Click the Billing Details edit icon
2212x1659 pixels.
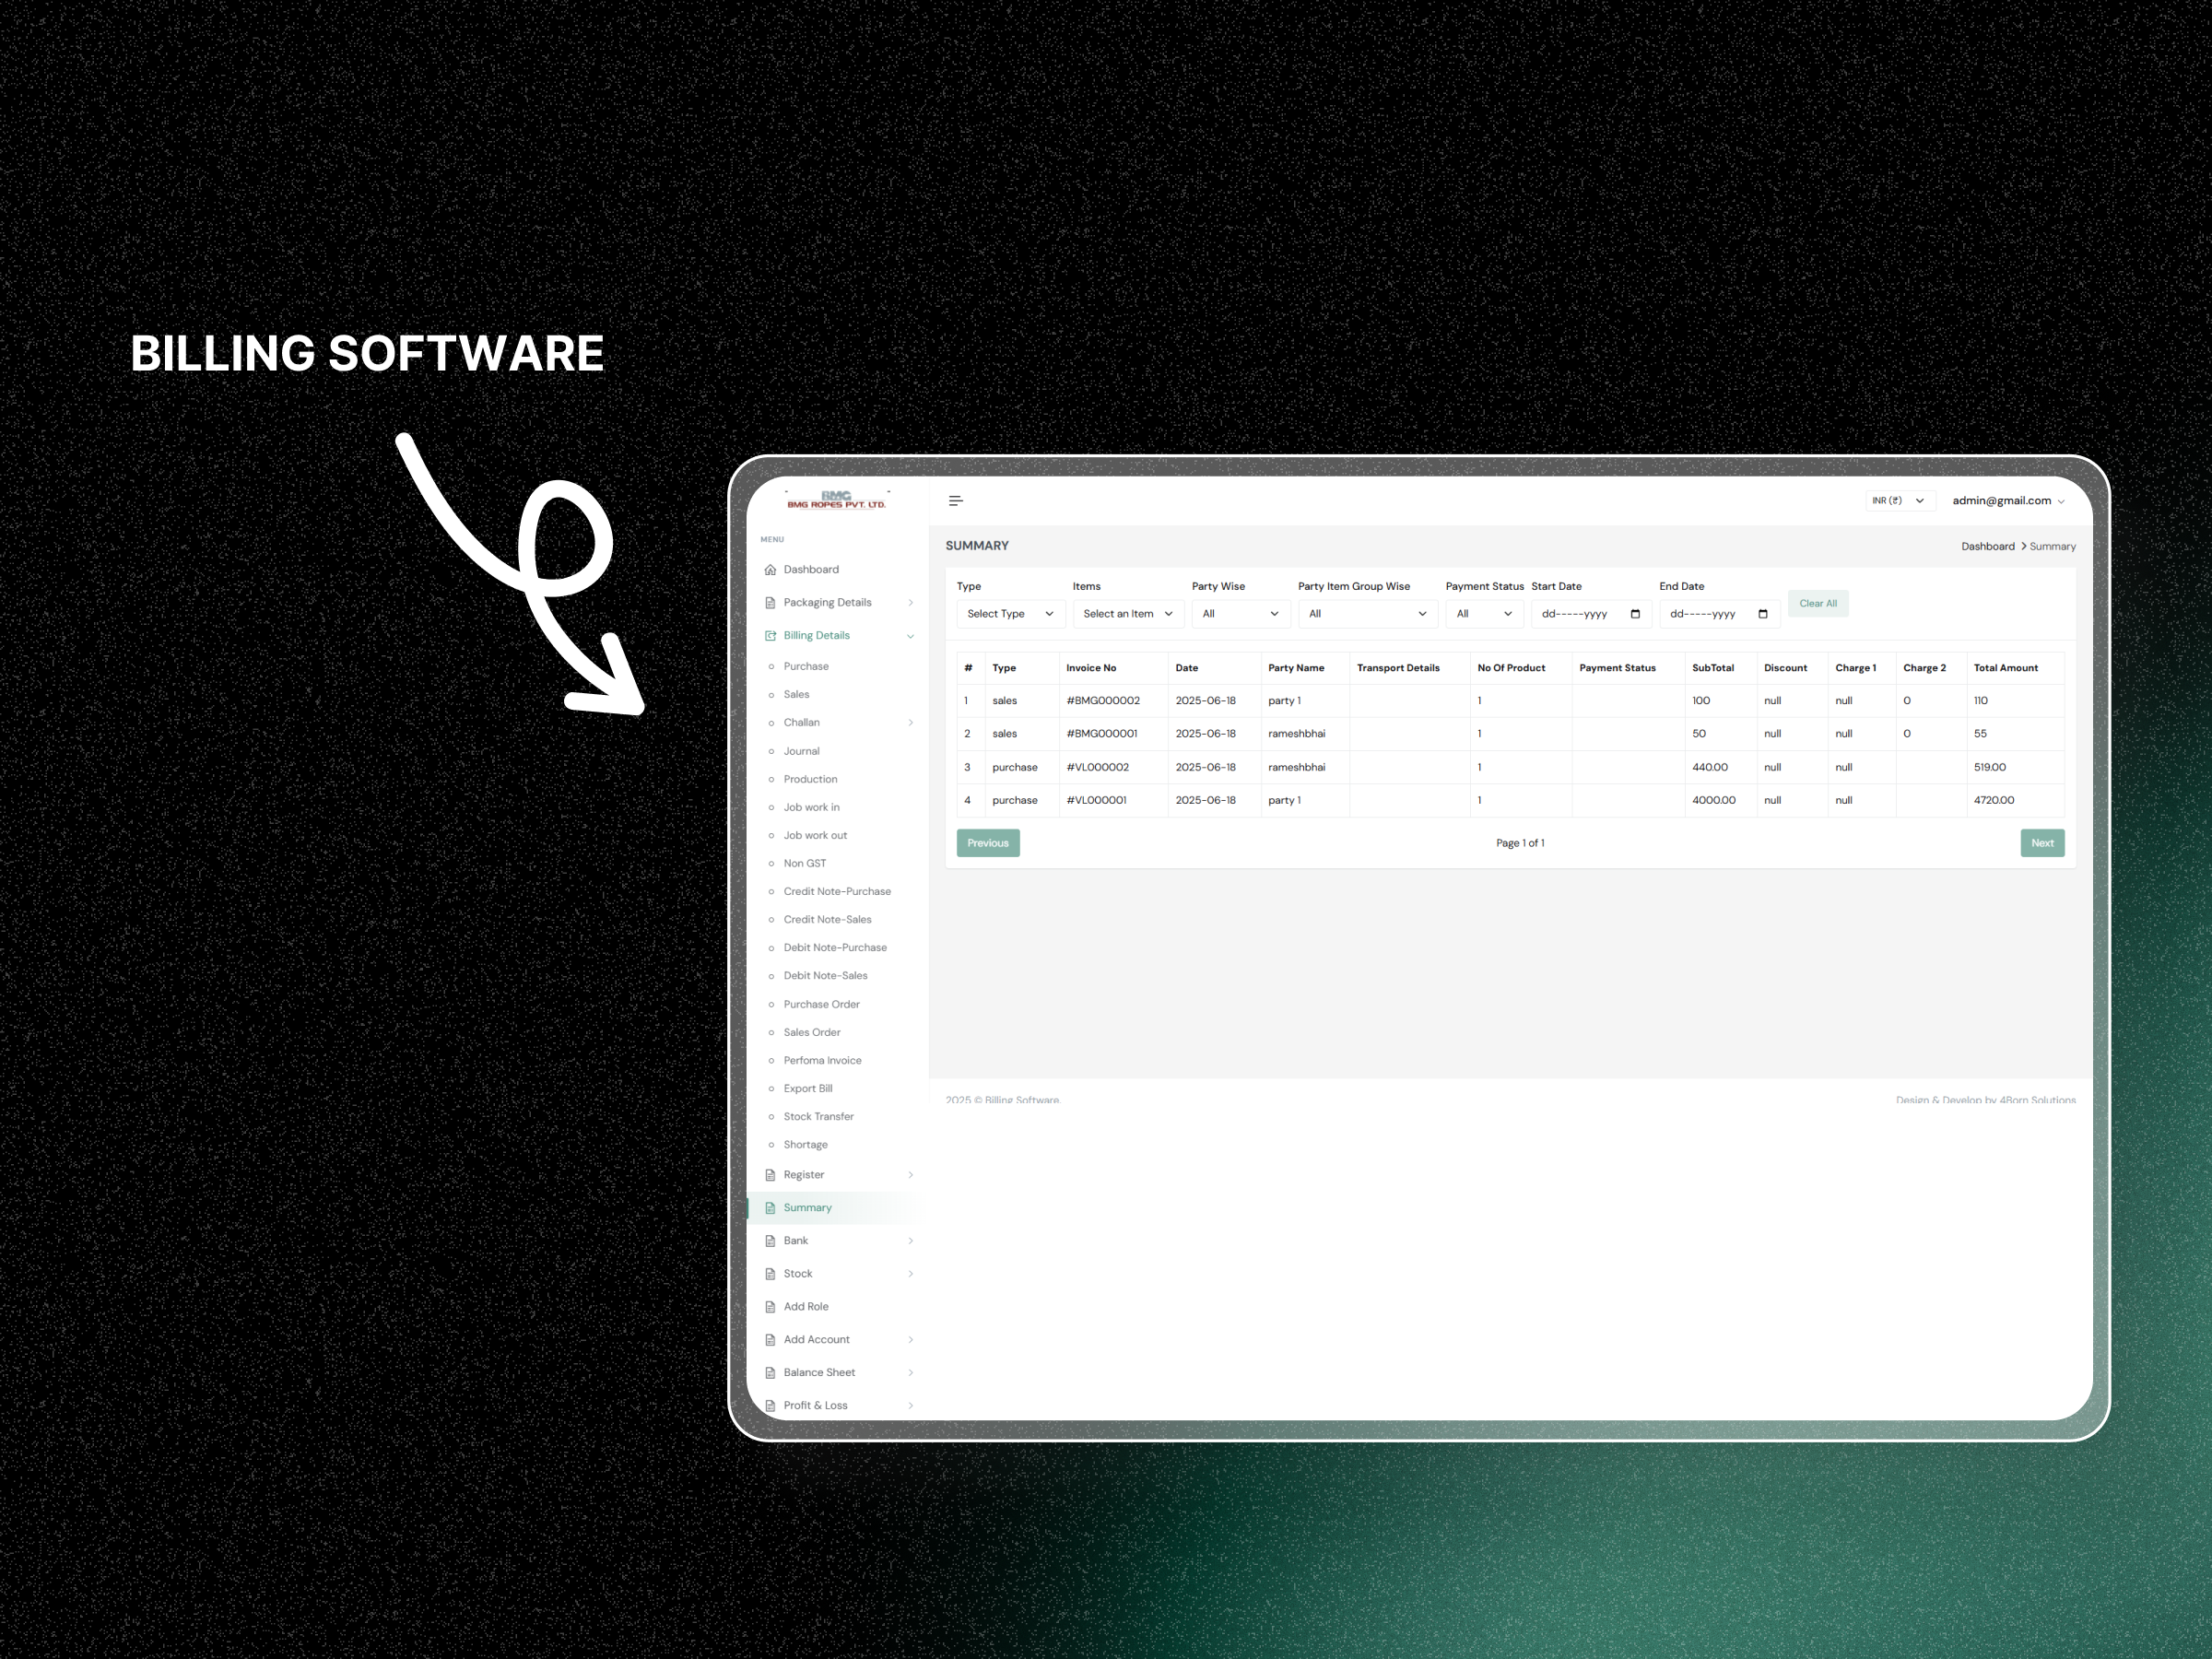770,636
